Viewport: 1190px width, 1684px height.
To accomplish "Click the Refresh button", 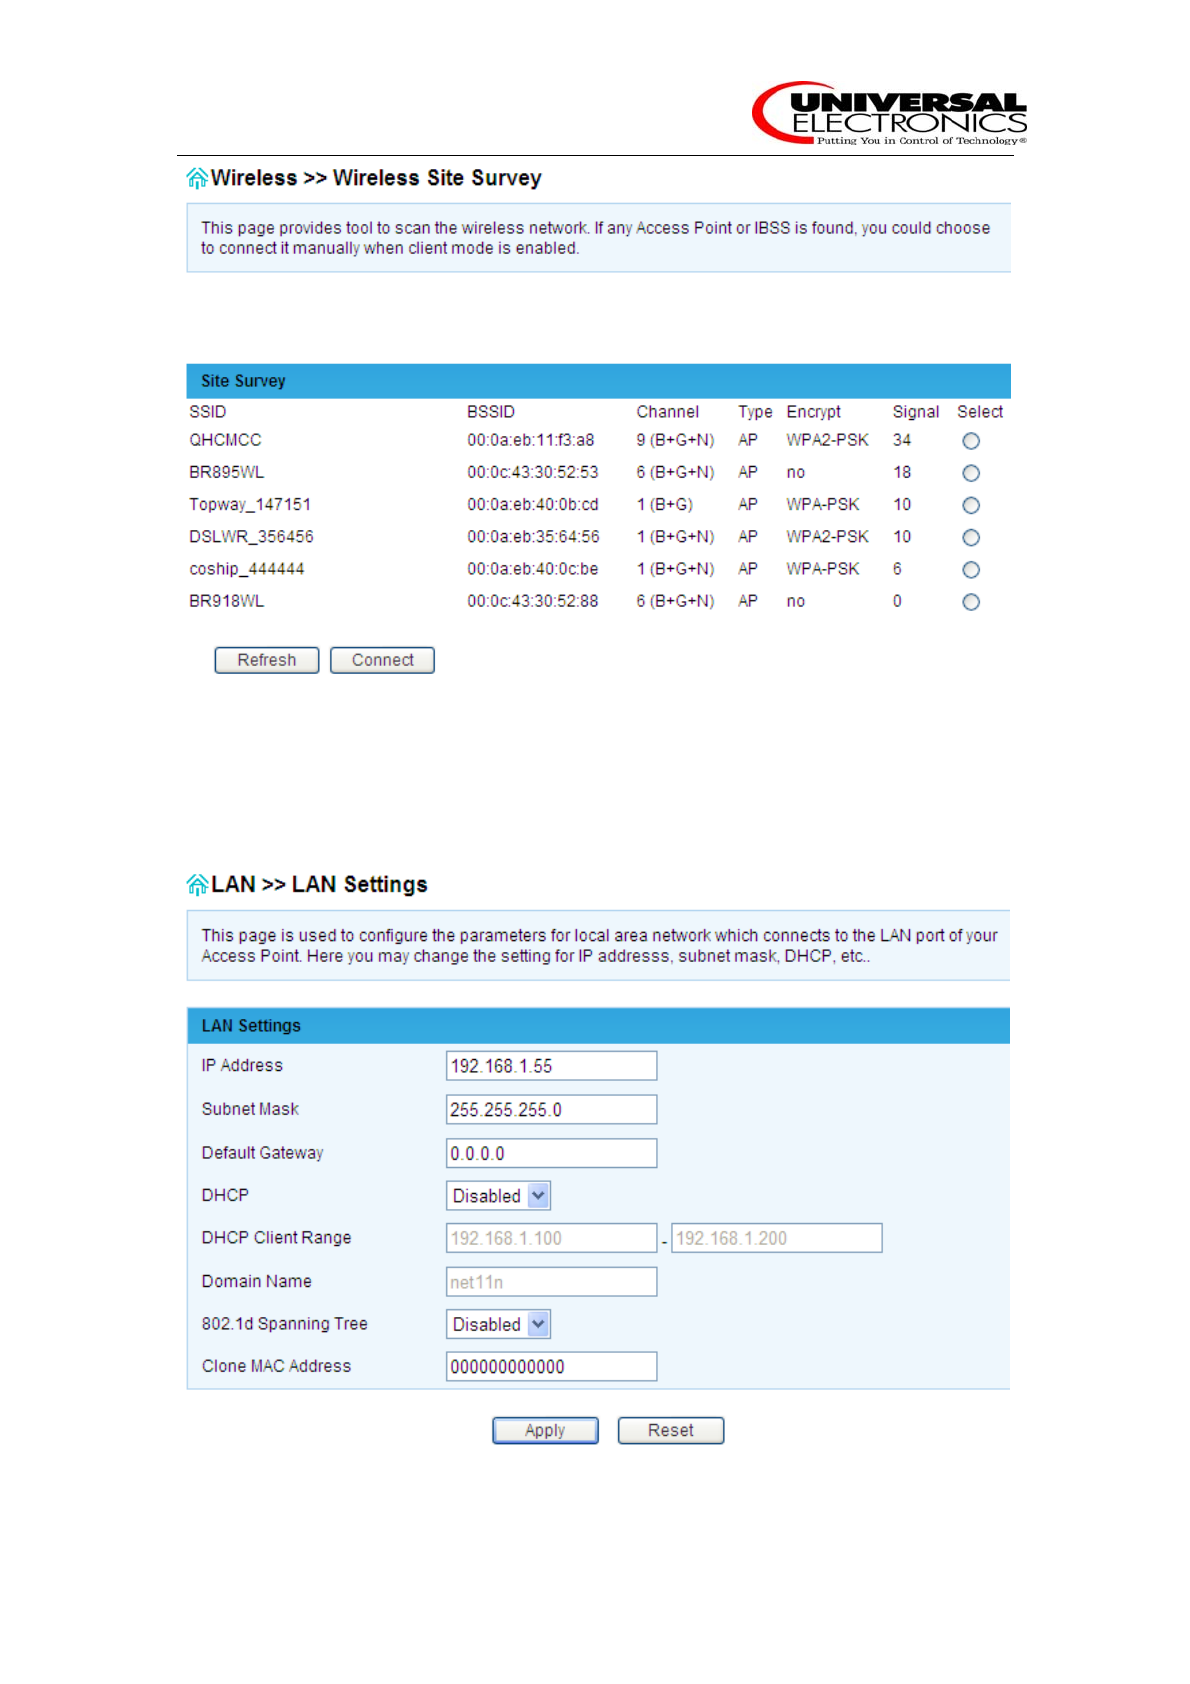I will click(x=267, y=660).
